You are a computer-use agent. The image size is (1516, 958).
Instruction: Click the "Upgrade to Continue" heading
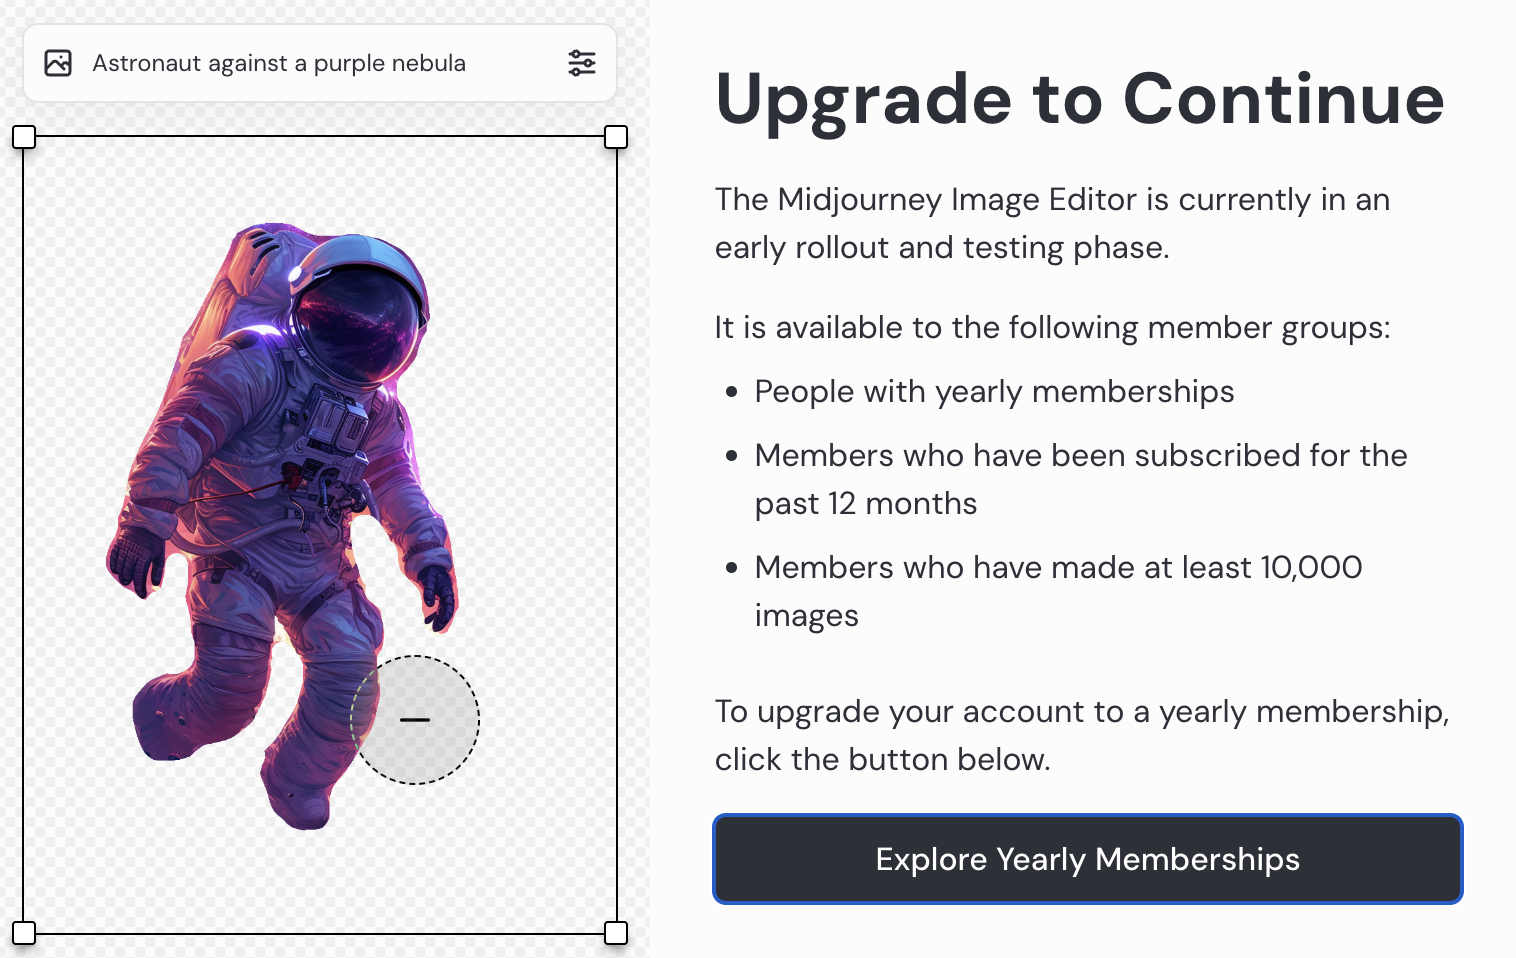[x=1079, y=99]
